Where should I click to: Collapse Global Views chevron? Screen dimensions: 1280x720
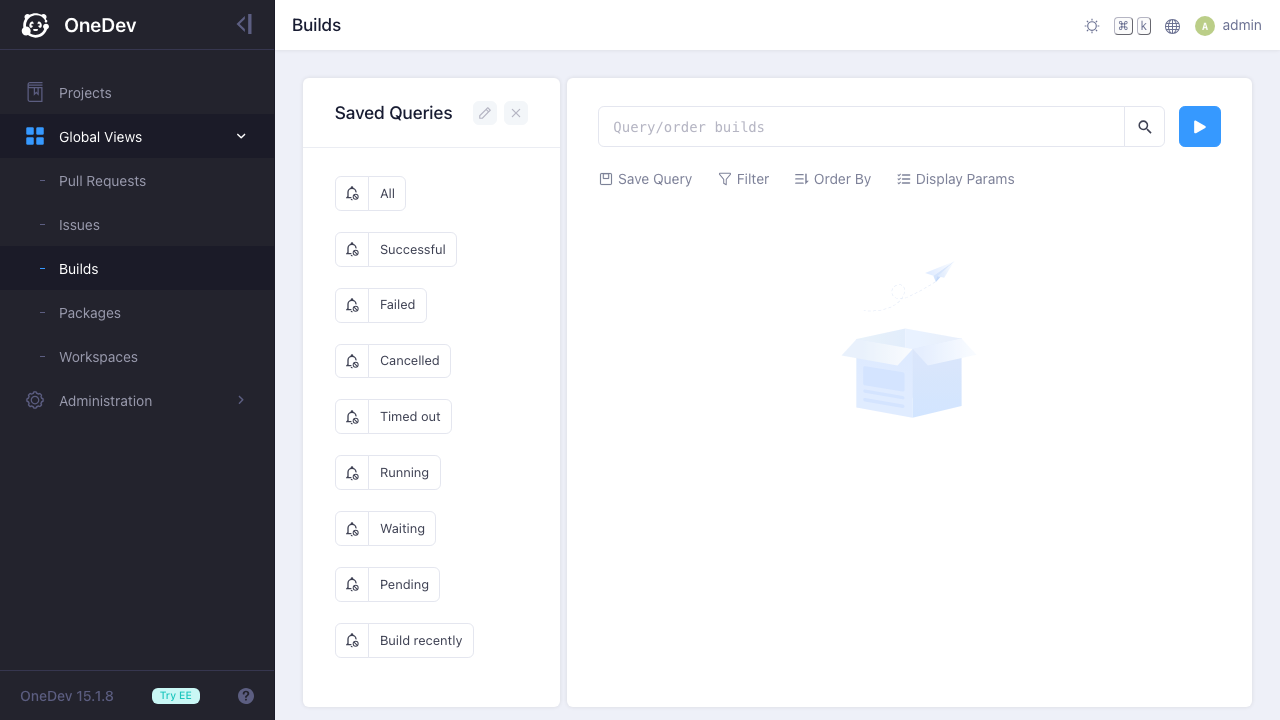pyautogui.click(x=241, y=137)
